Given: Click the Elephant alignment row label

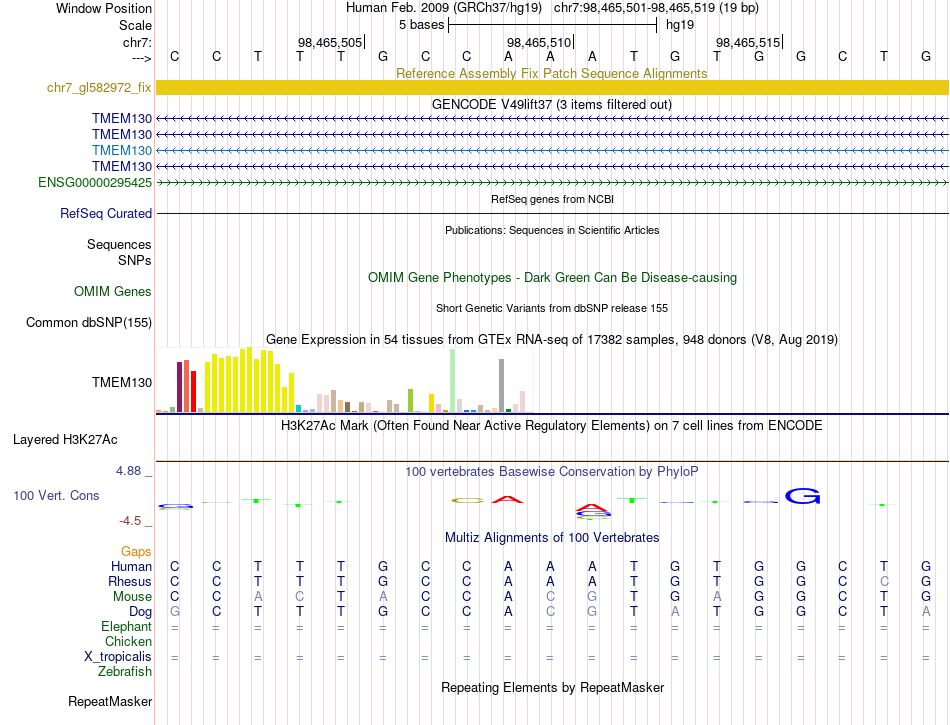Looking at the screenshot, I should [x=126, y=626].
